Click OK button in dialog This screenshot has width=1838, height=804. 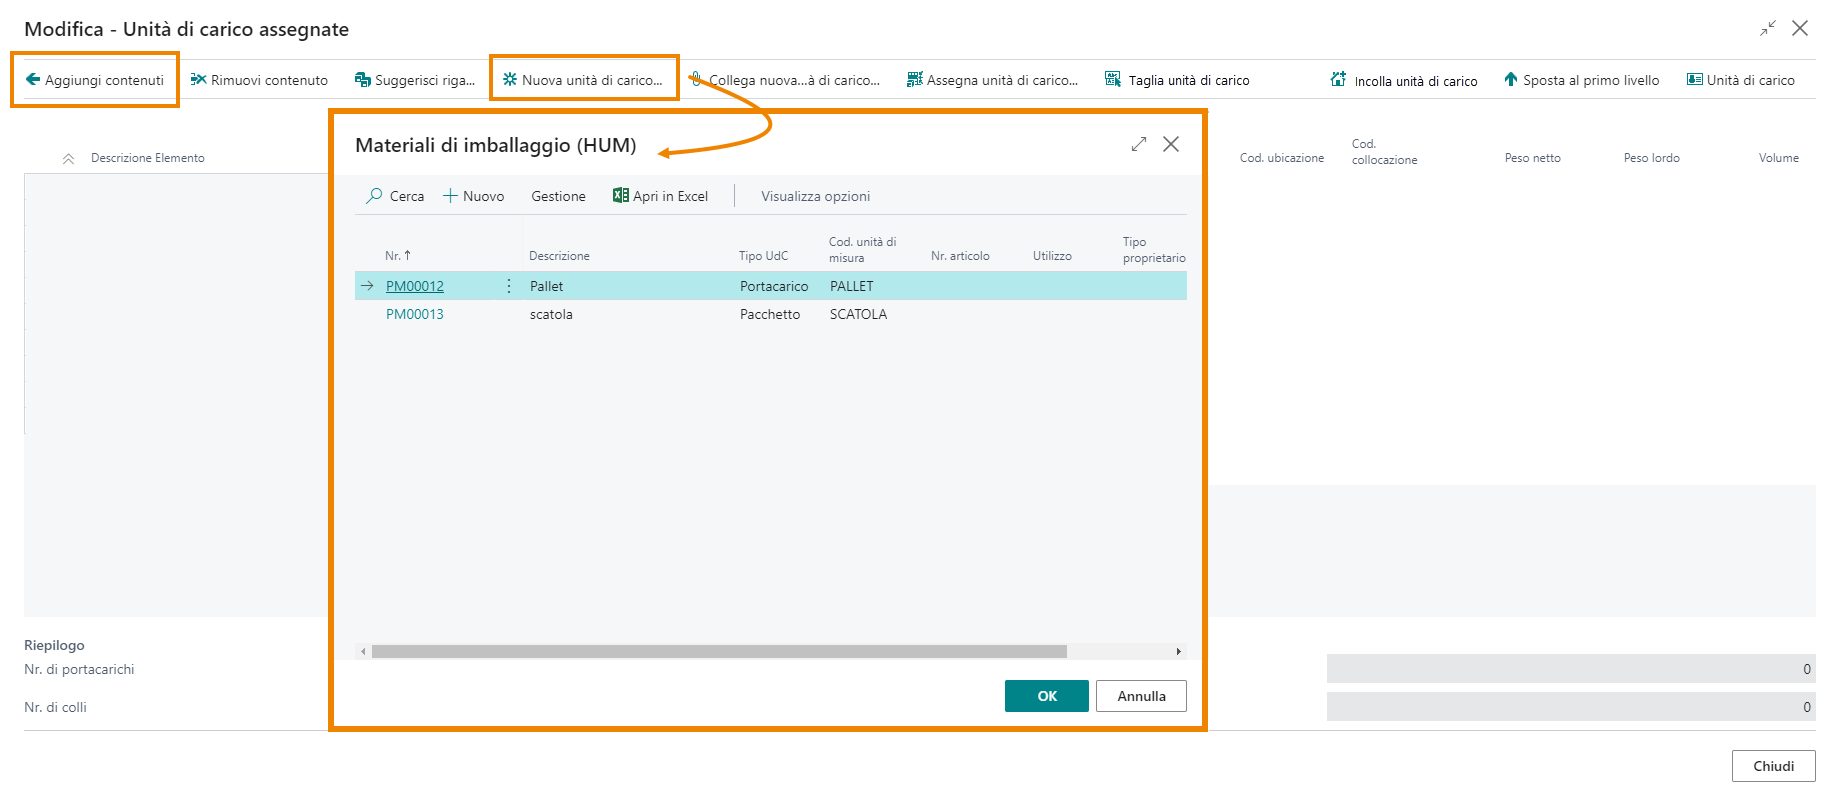coord(1047,696)
